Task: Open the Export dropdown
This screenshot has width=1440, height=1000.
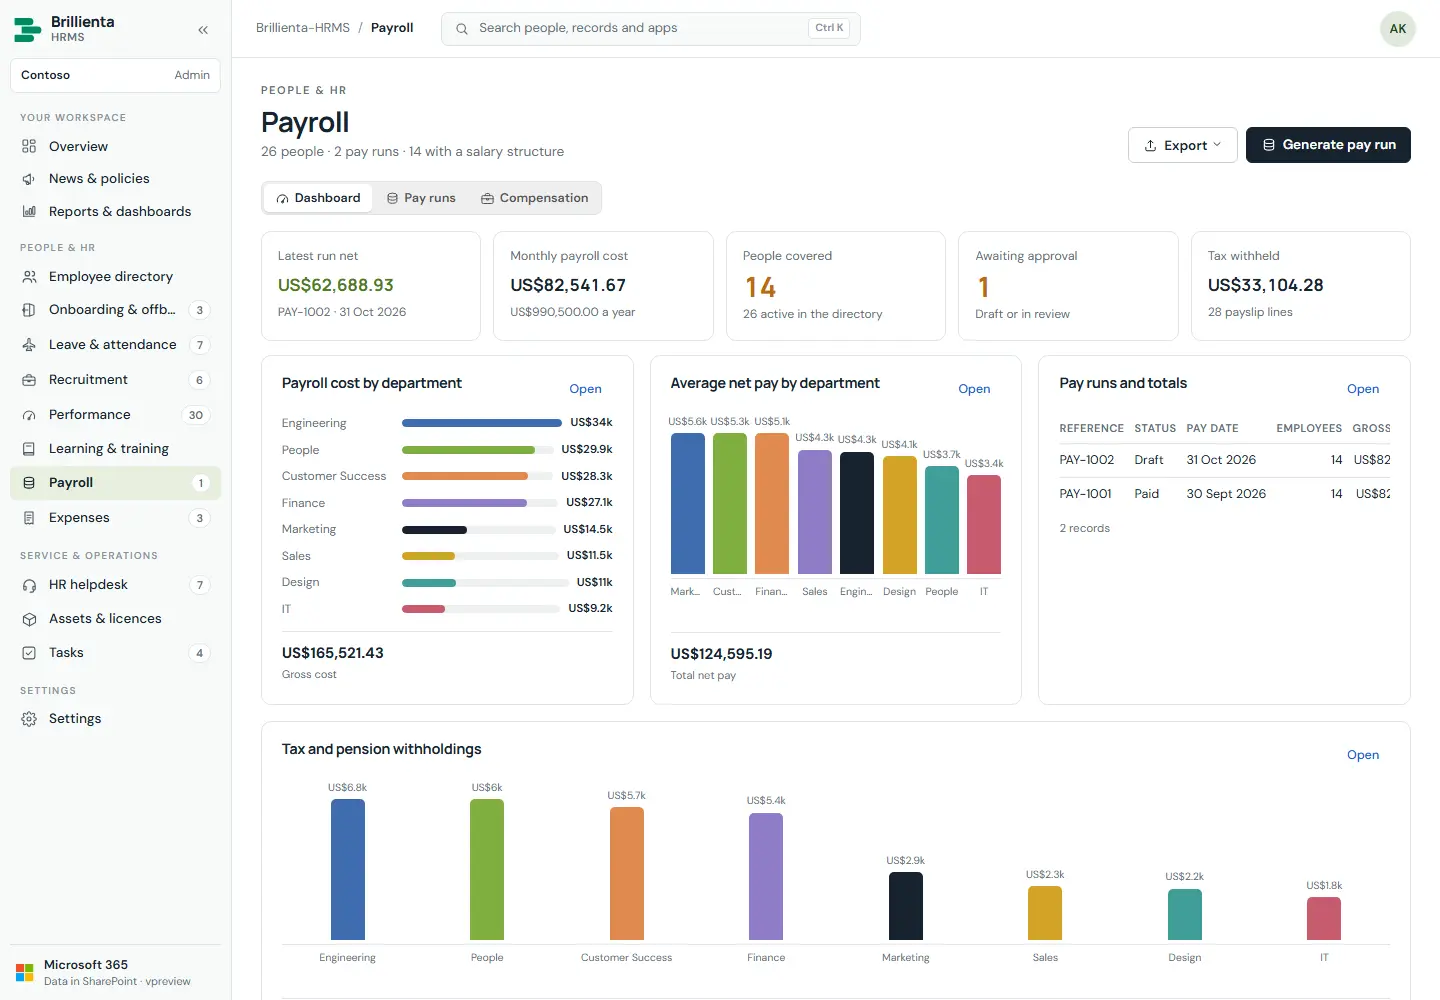Action: click(1183, 145)
